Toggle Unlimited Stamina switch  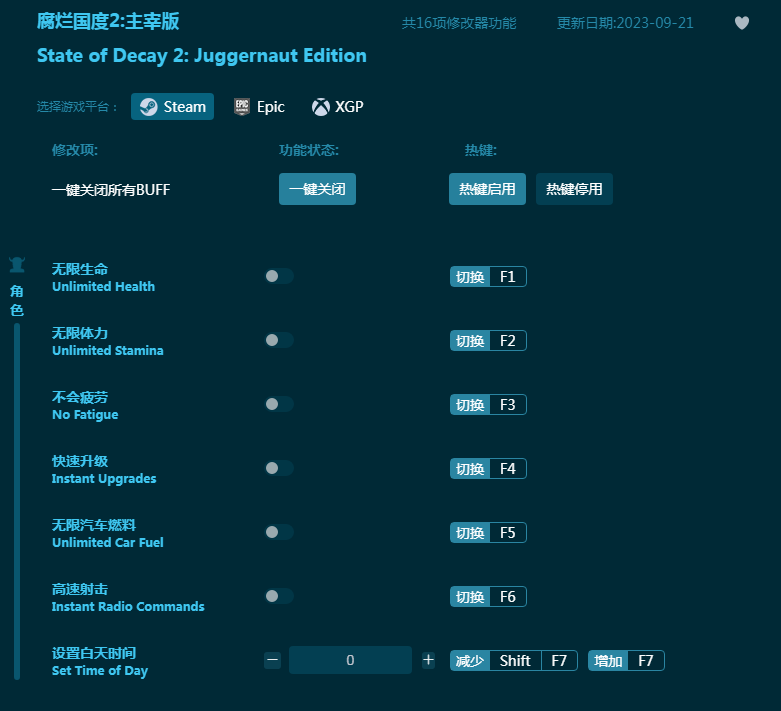279,340
